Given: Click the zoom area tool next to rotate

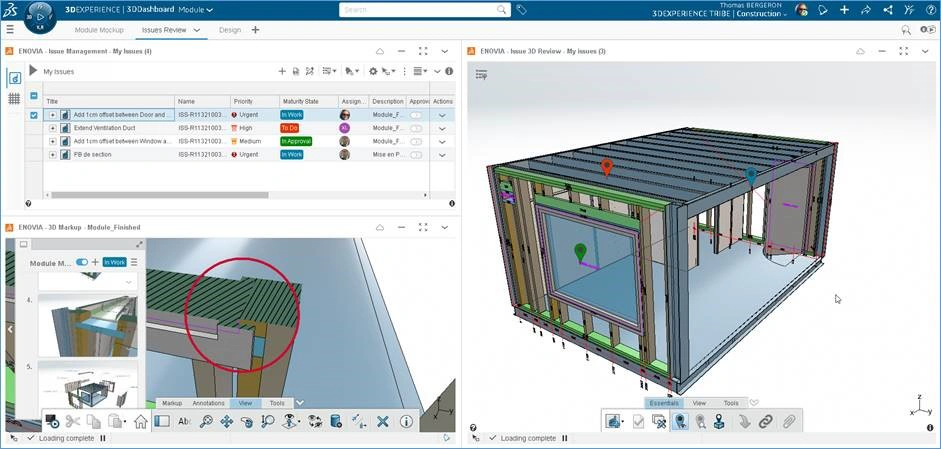Looking at the screenshot, I should (268, 421).
